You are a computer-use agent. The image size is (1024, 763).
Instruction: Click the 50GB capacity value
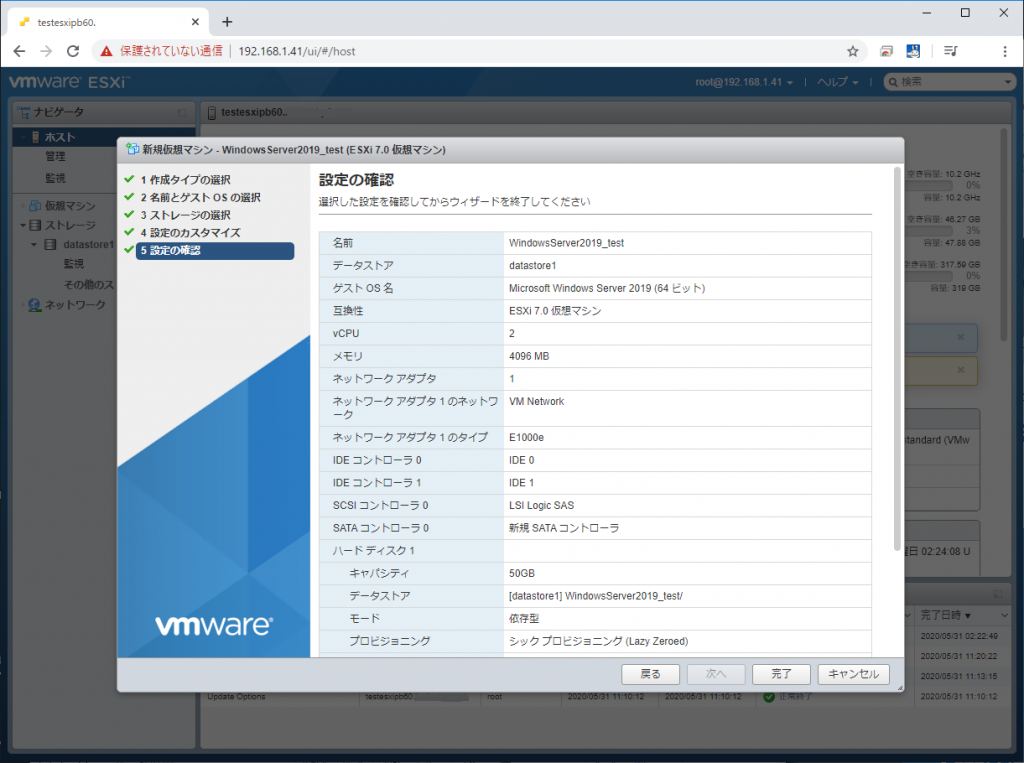[x=522, y=573]
